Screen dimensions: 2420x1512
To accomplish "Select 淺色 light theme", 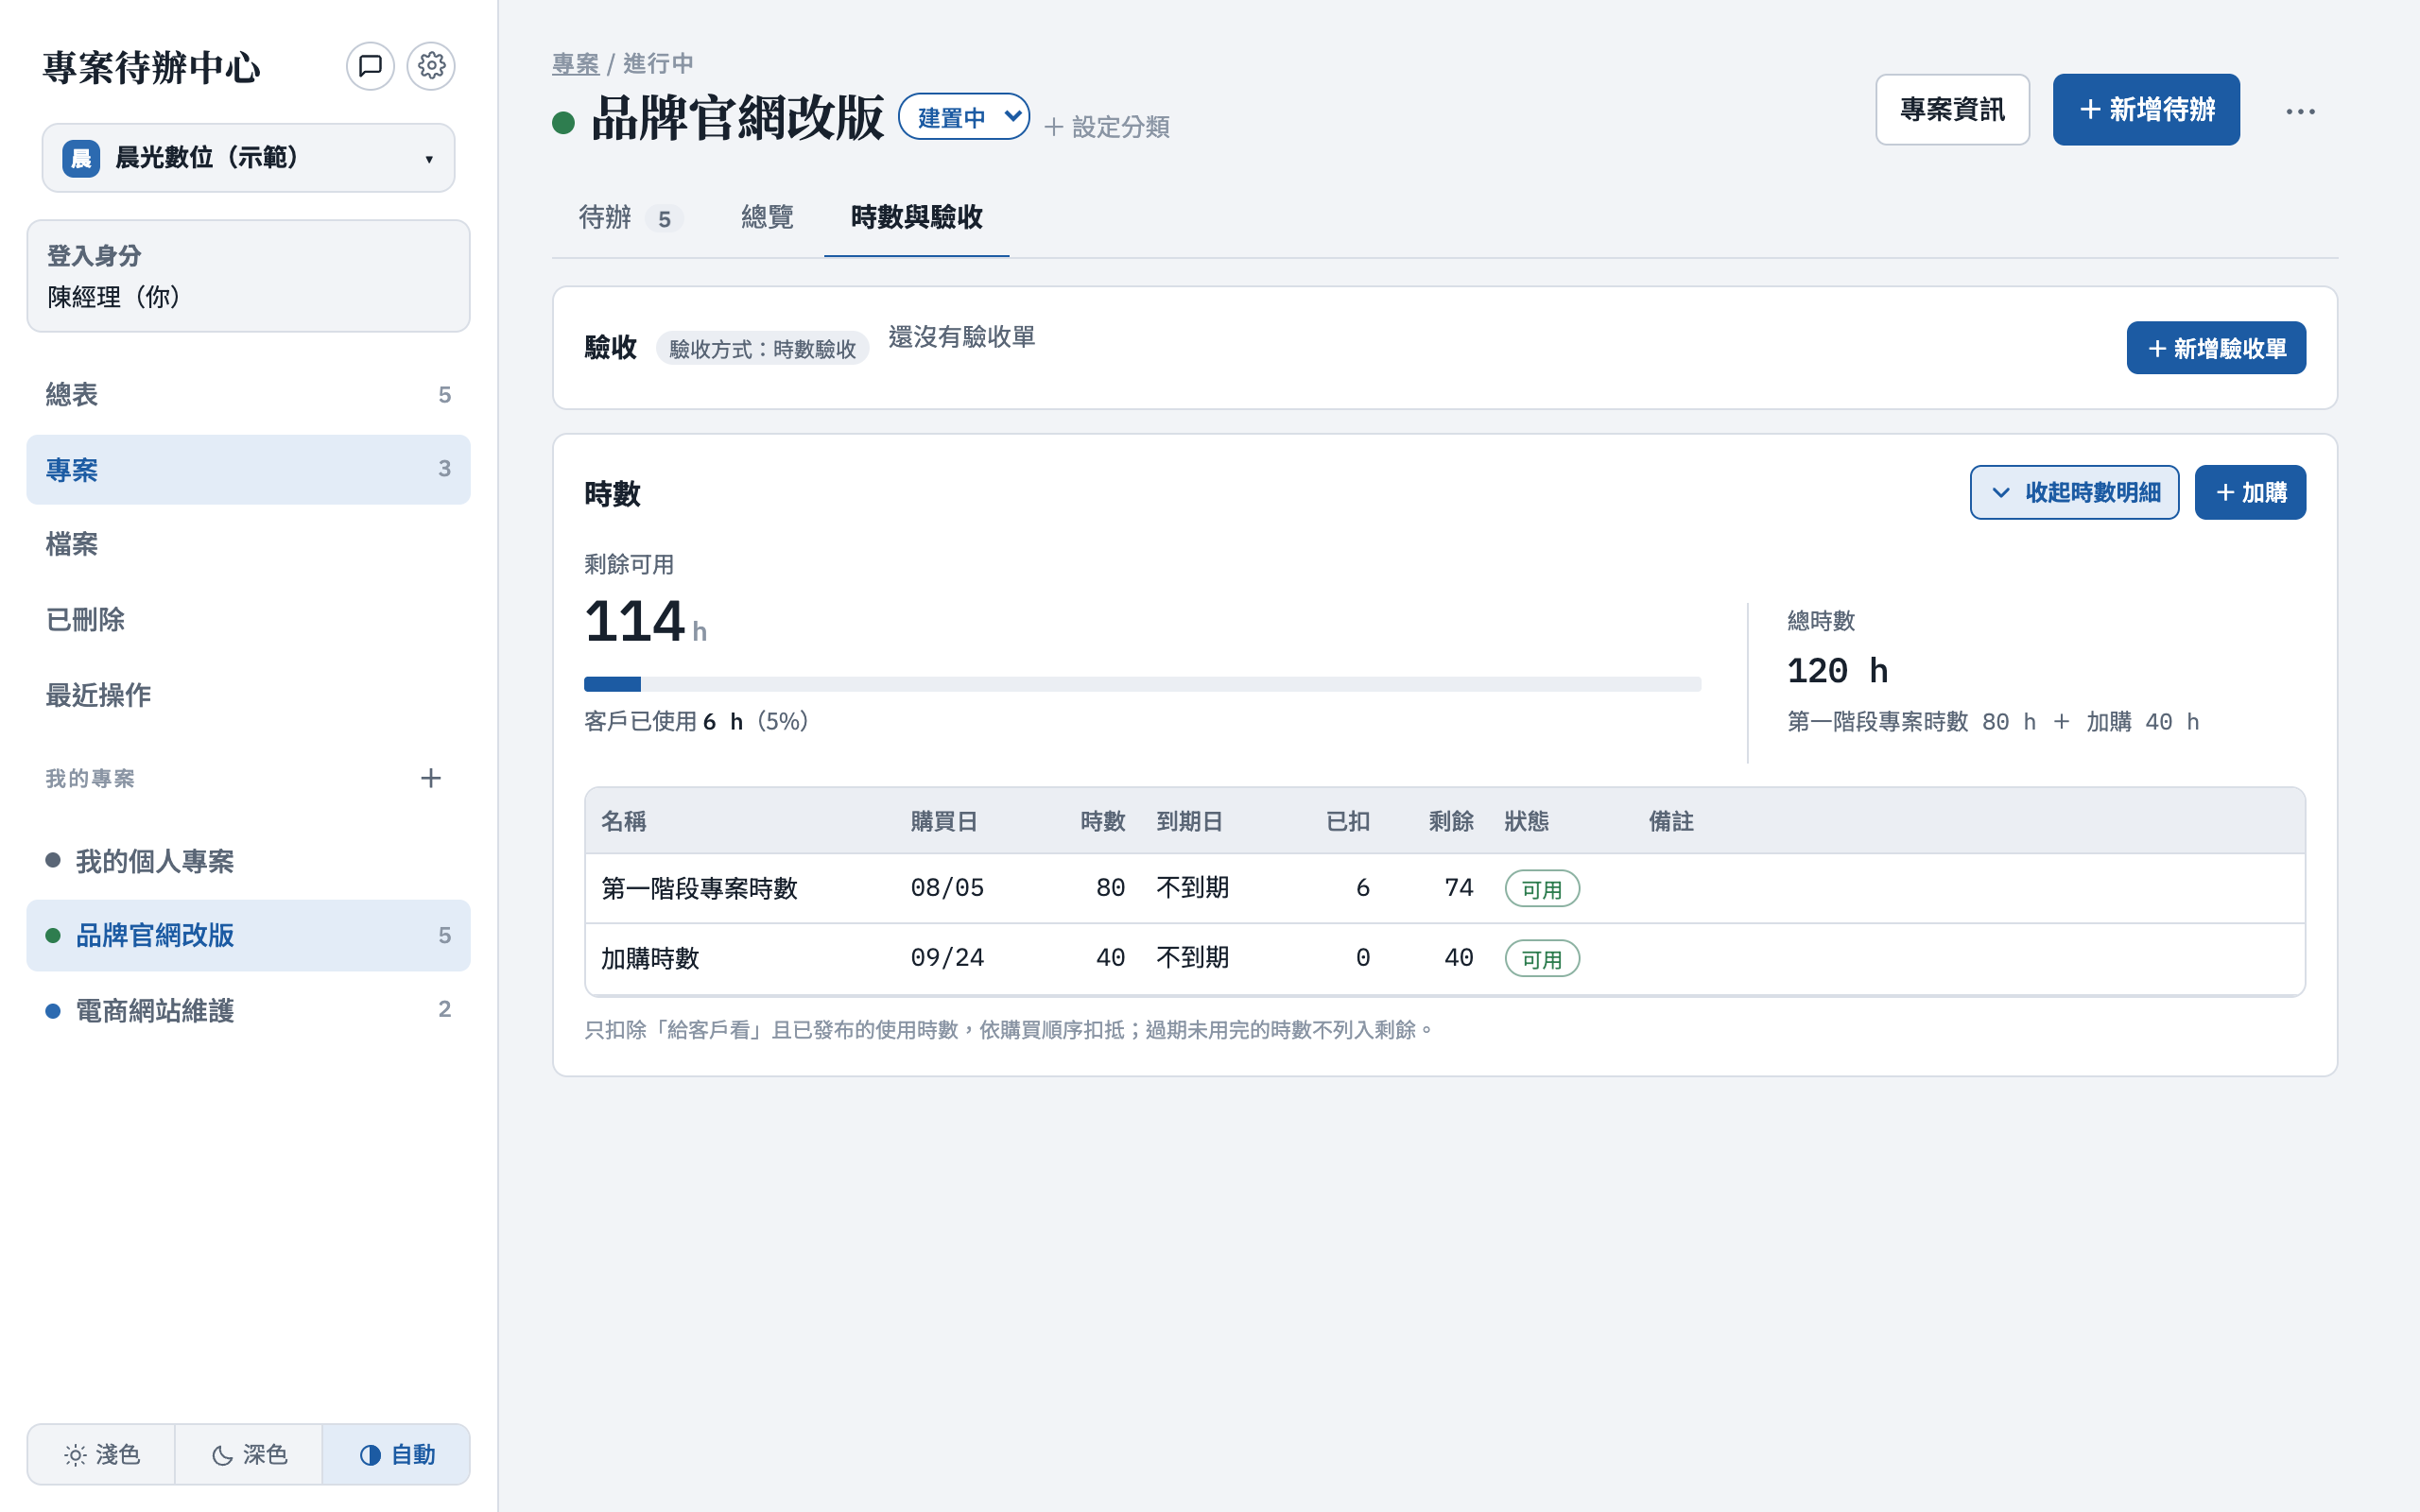I will tap(102, 1454).
